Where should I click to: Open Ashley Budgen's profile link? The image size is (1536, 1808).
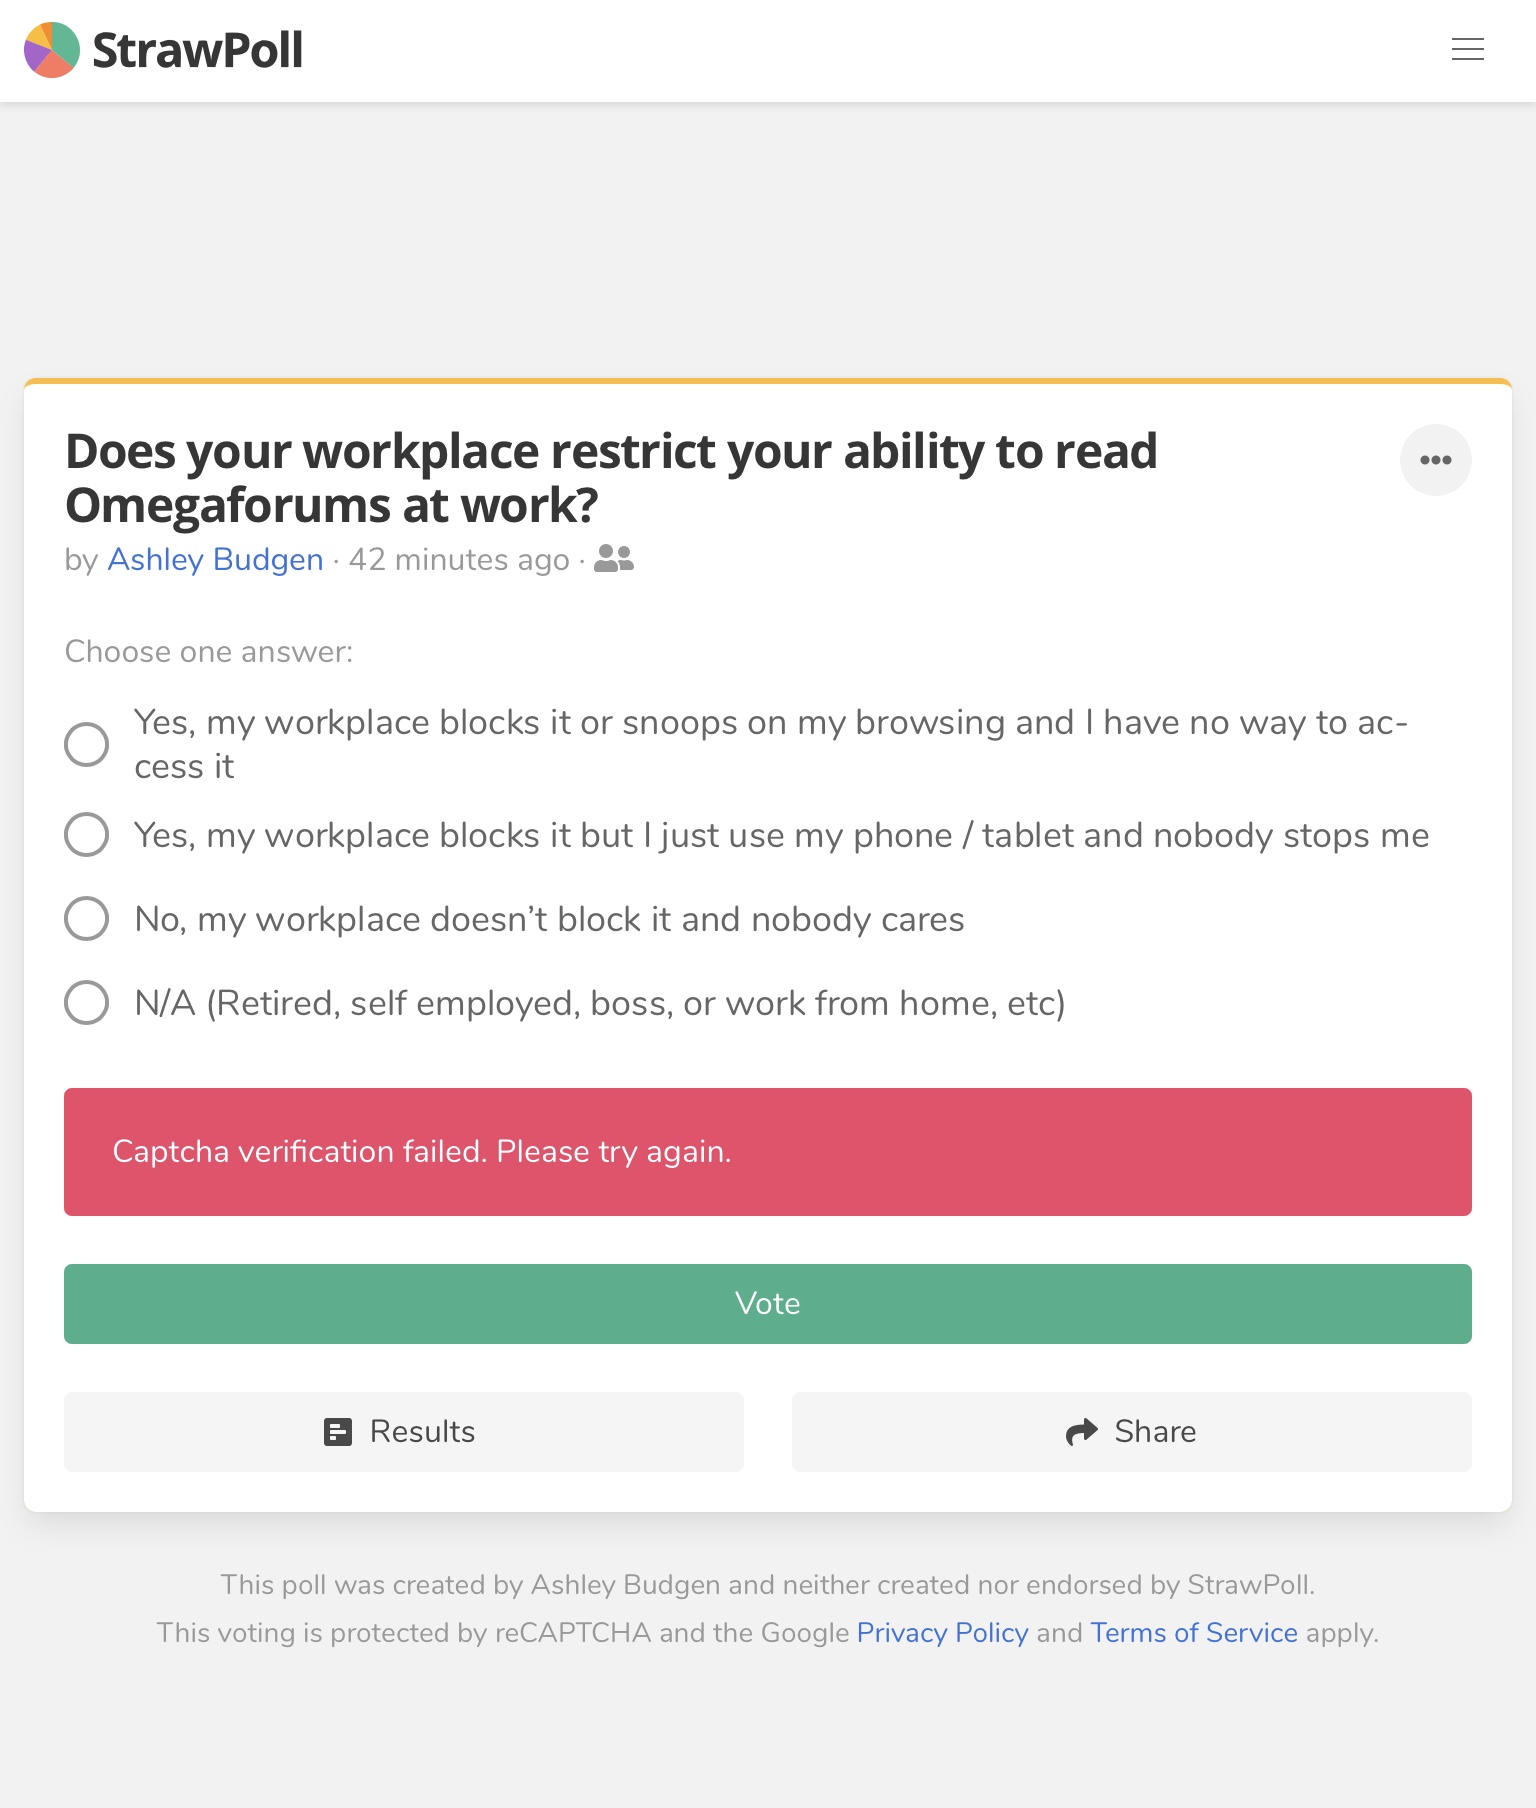[215, 559]
